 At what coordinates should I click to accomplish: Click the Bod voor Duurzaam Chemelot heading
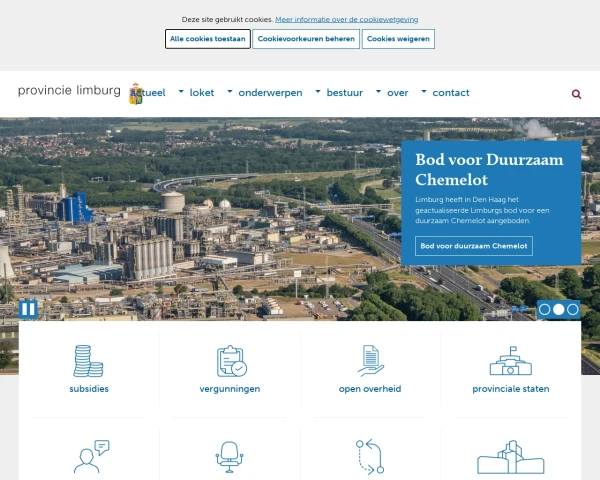point(489,170)
